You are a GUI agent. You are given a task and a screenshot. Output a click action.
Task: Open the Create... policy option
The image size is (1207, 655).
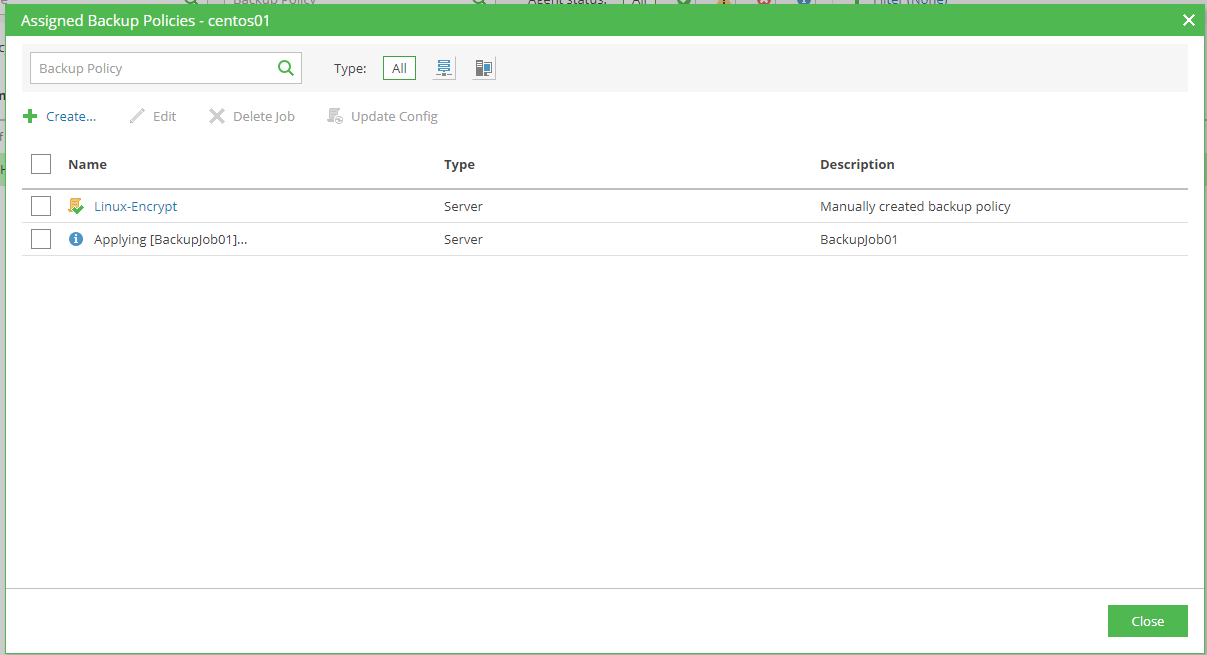click(71, 116)
